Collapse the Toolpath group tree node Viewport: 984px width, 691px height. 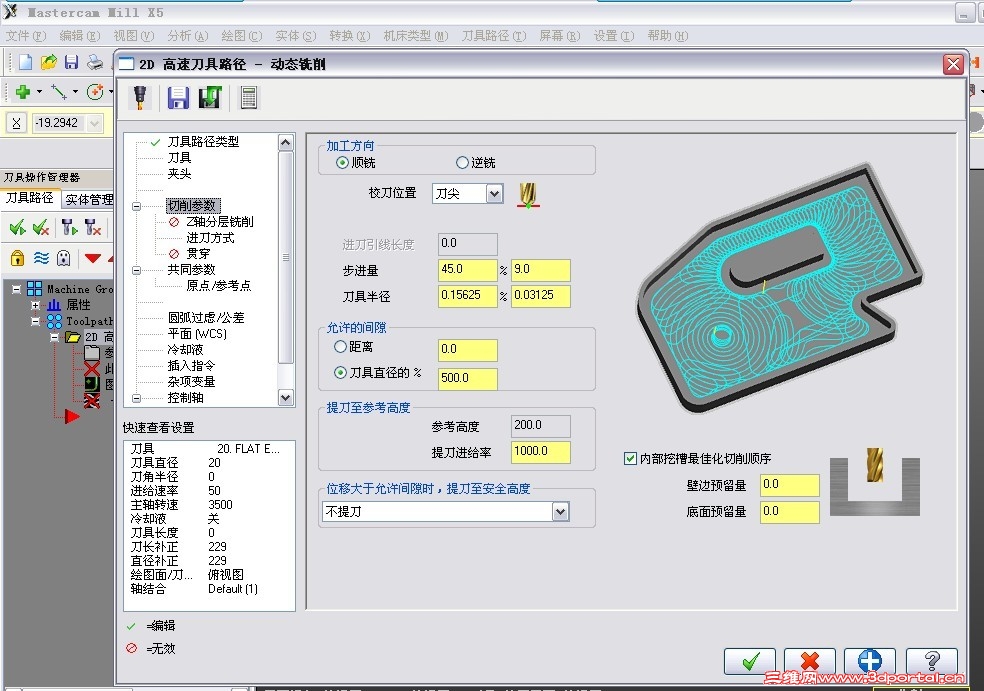pos(36,321)
